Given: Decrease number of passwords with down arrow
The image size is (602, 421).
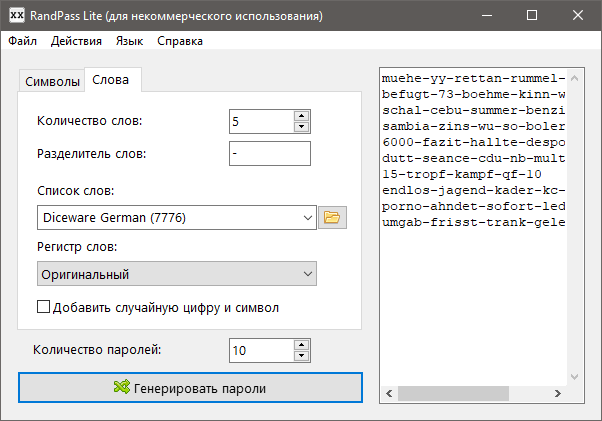Looking at the screenshot, I should [x=301, y=356].
